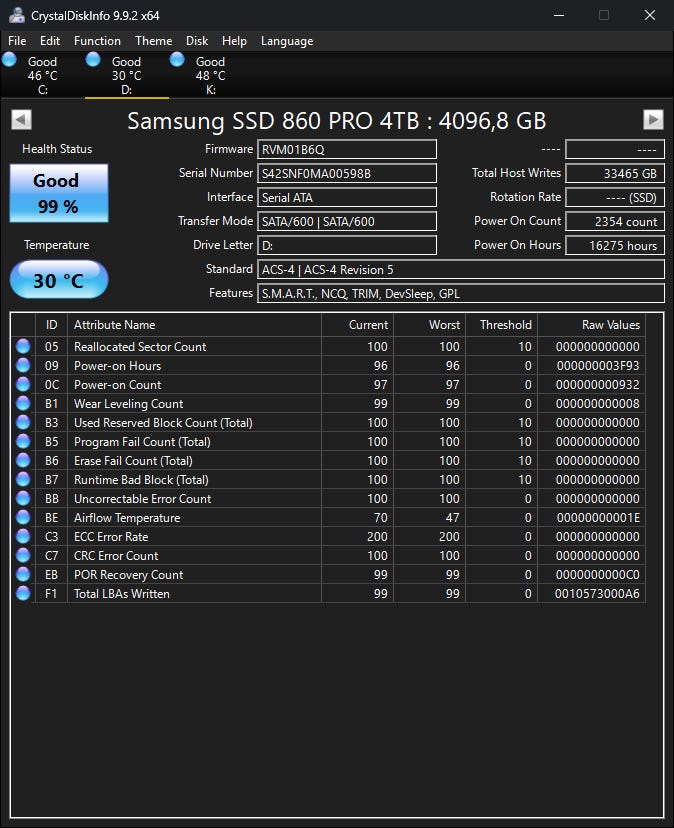Click status orb of Erase Fail Count
The image size is (674, 828).
click(x=23, y=460)
